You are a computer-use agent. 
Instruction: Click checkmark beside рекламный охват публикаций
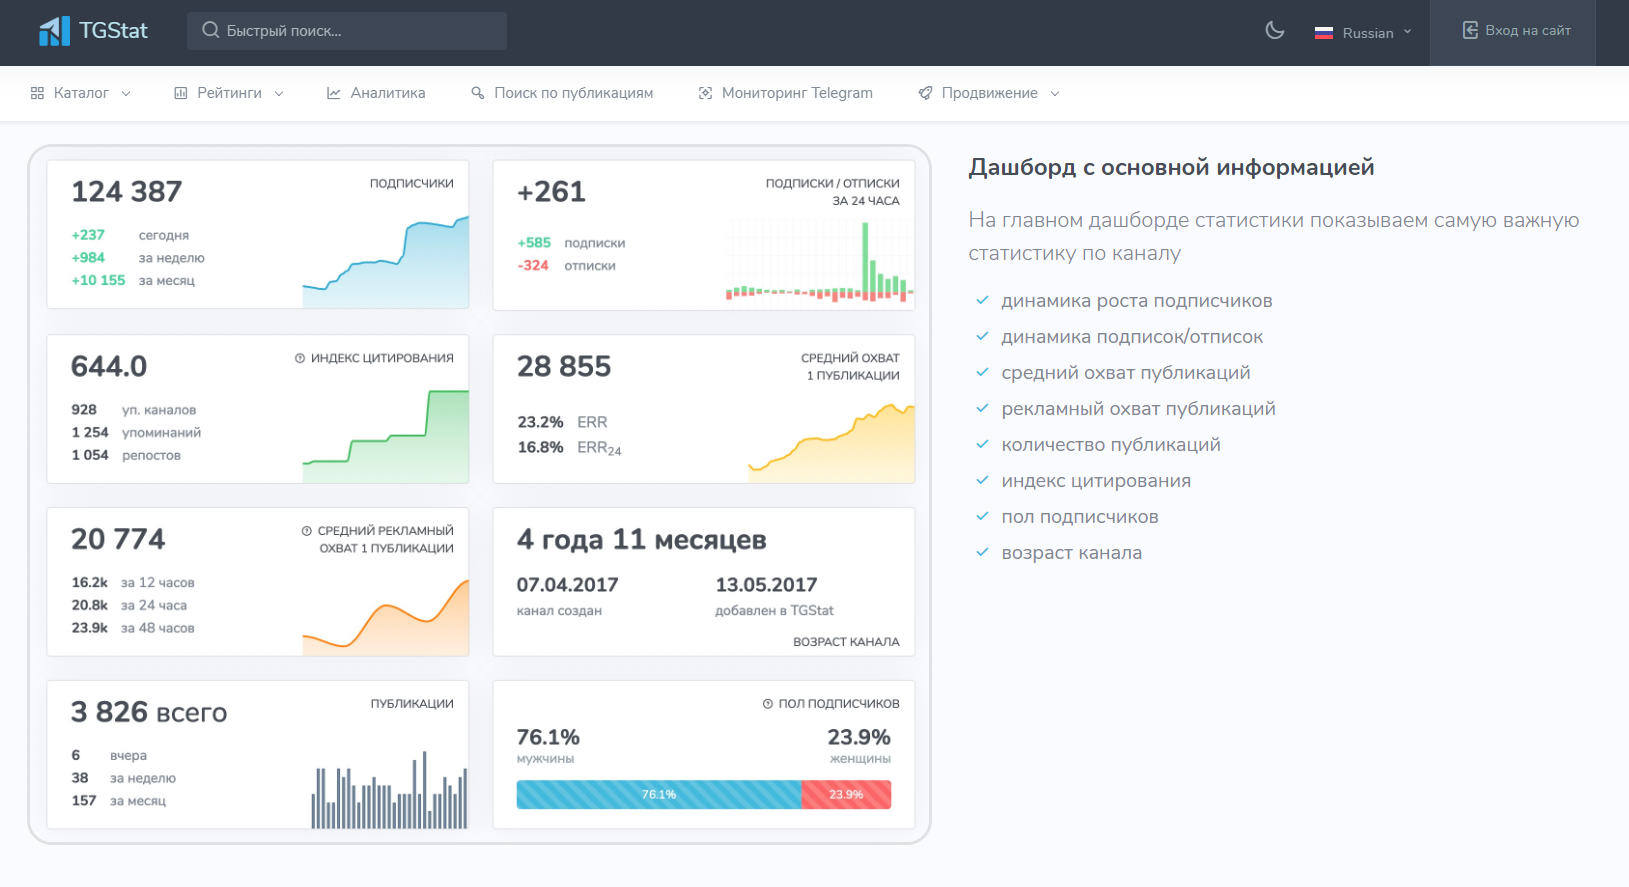click(x=983, y=408)
